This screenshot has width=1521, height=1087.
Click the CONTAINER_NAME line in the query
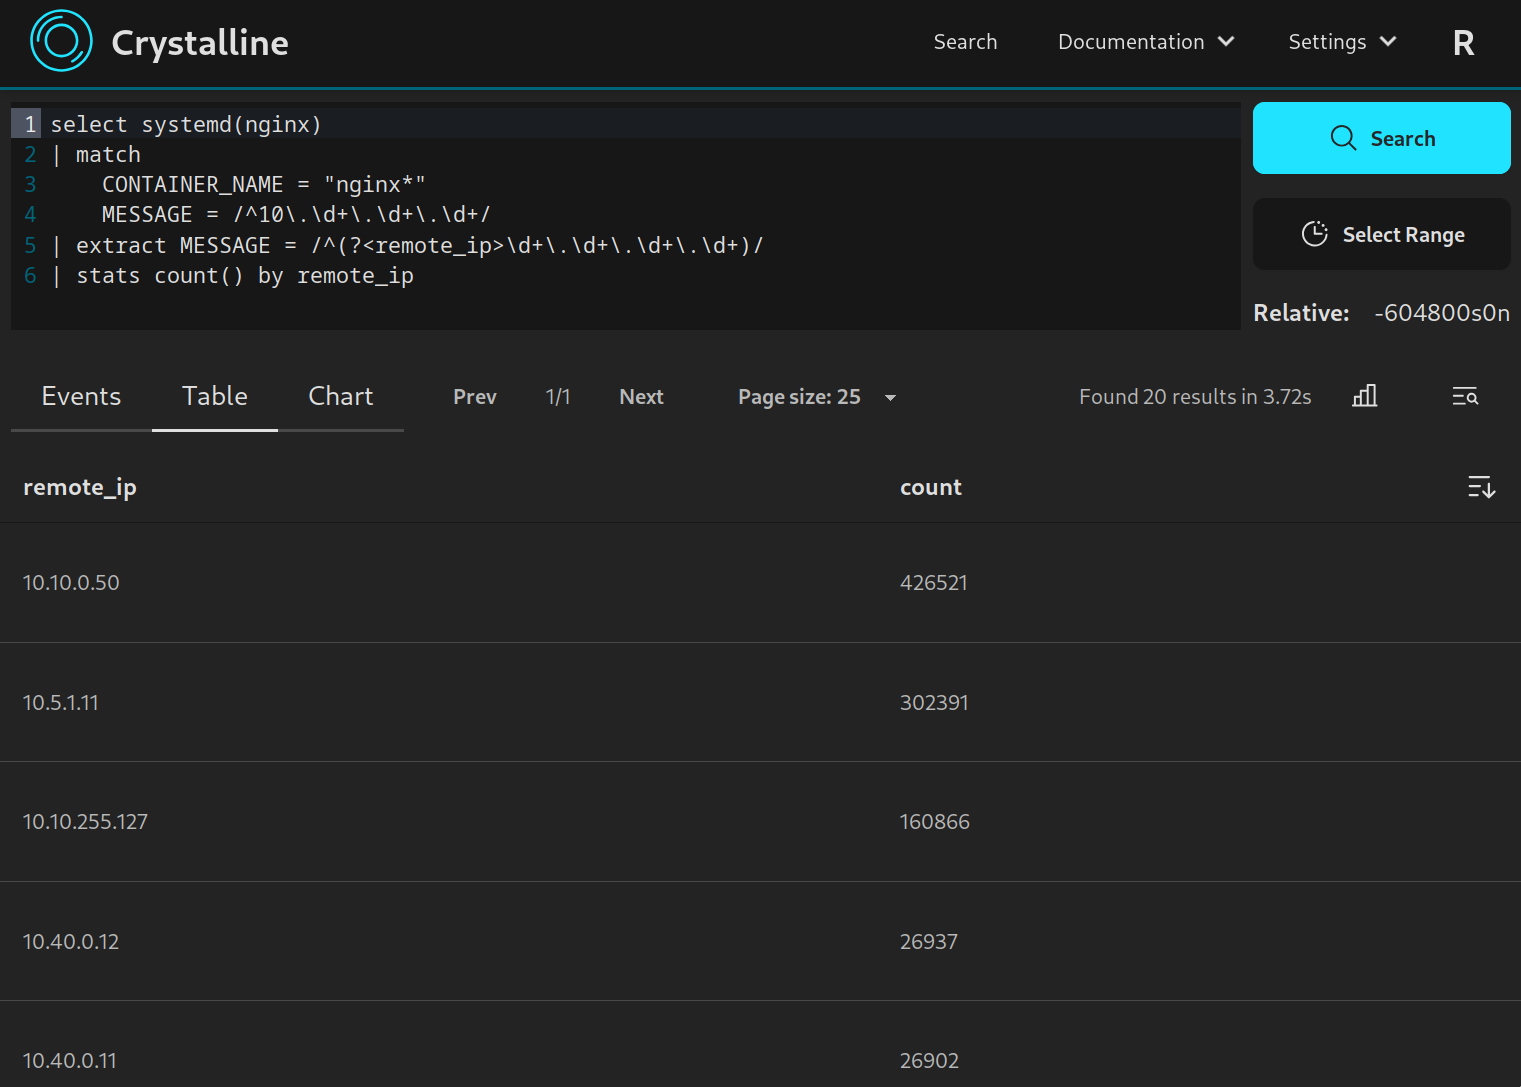pos(264,185)
